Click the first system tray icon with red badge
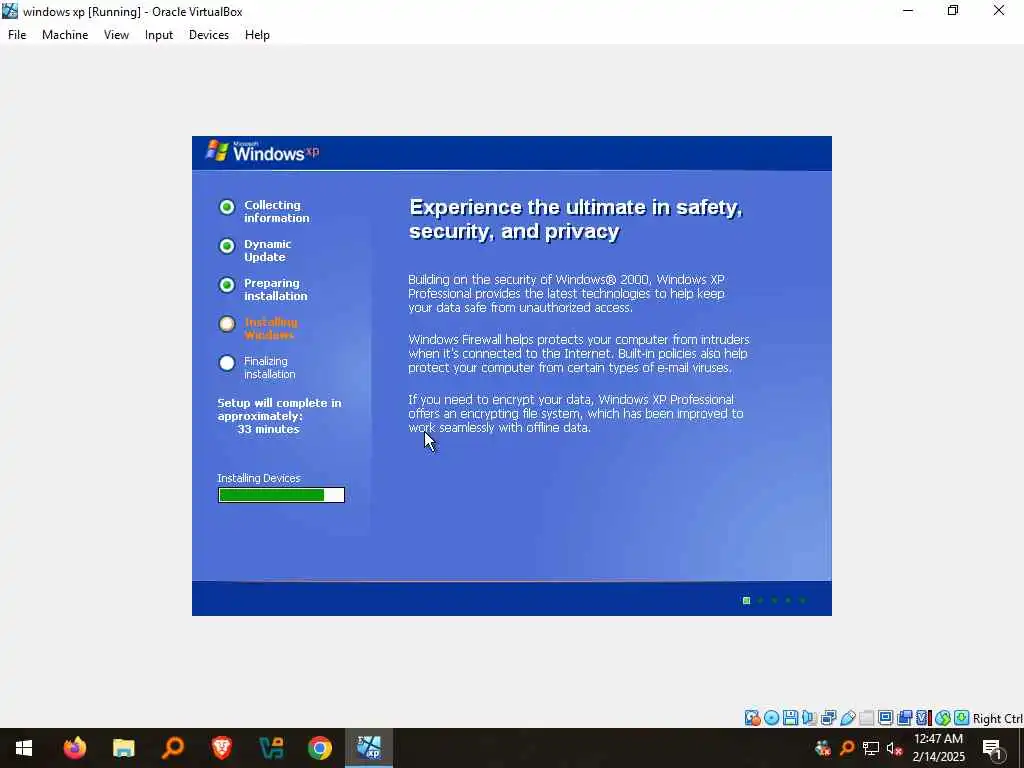This screenshot has height=768, width=1024. point(823,748)
